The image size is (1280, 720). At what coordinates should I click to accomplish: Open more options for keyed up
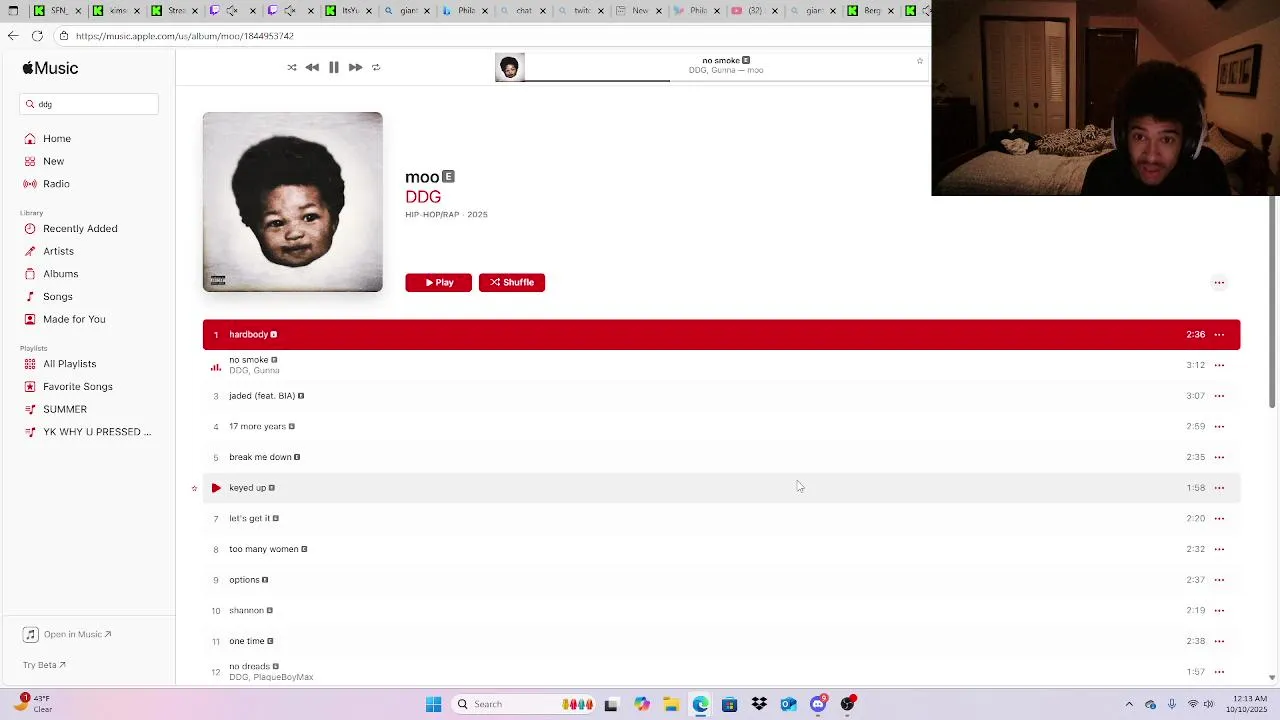pos(1219,488)
